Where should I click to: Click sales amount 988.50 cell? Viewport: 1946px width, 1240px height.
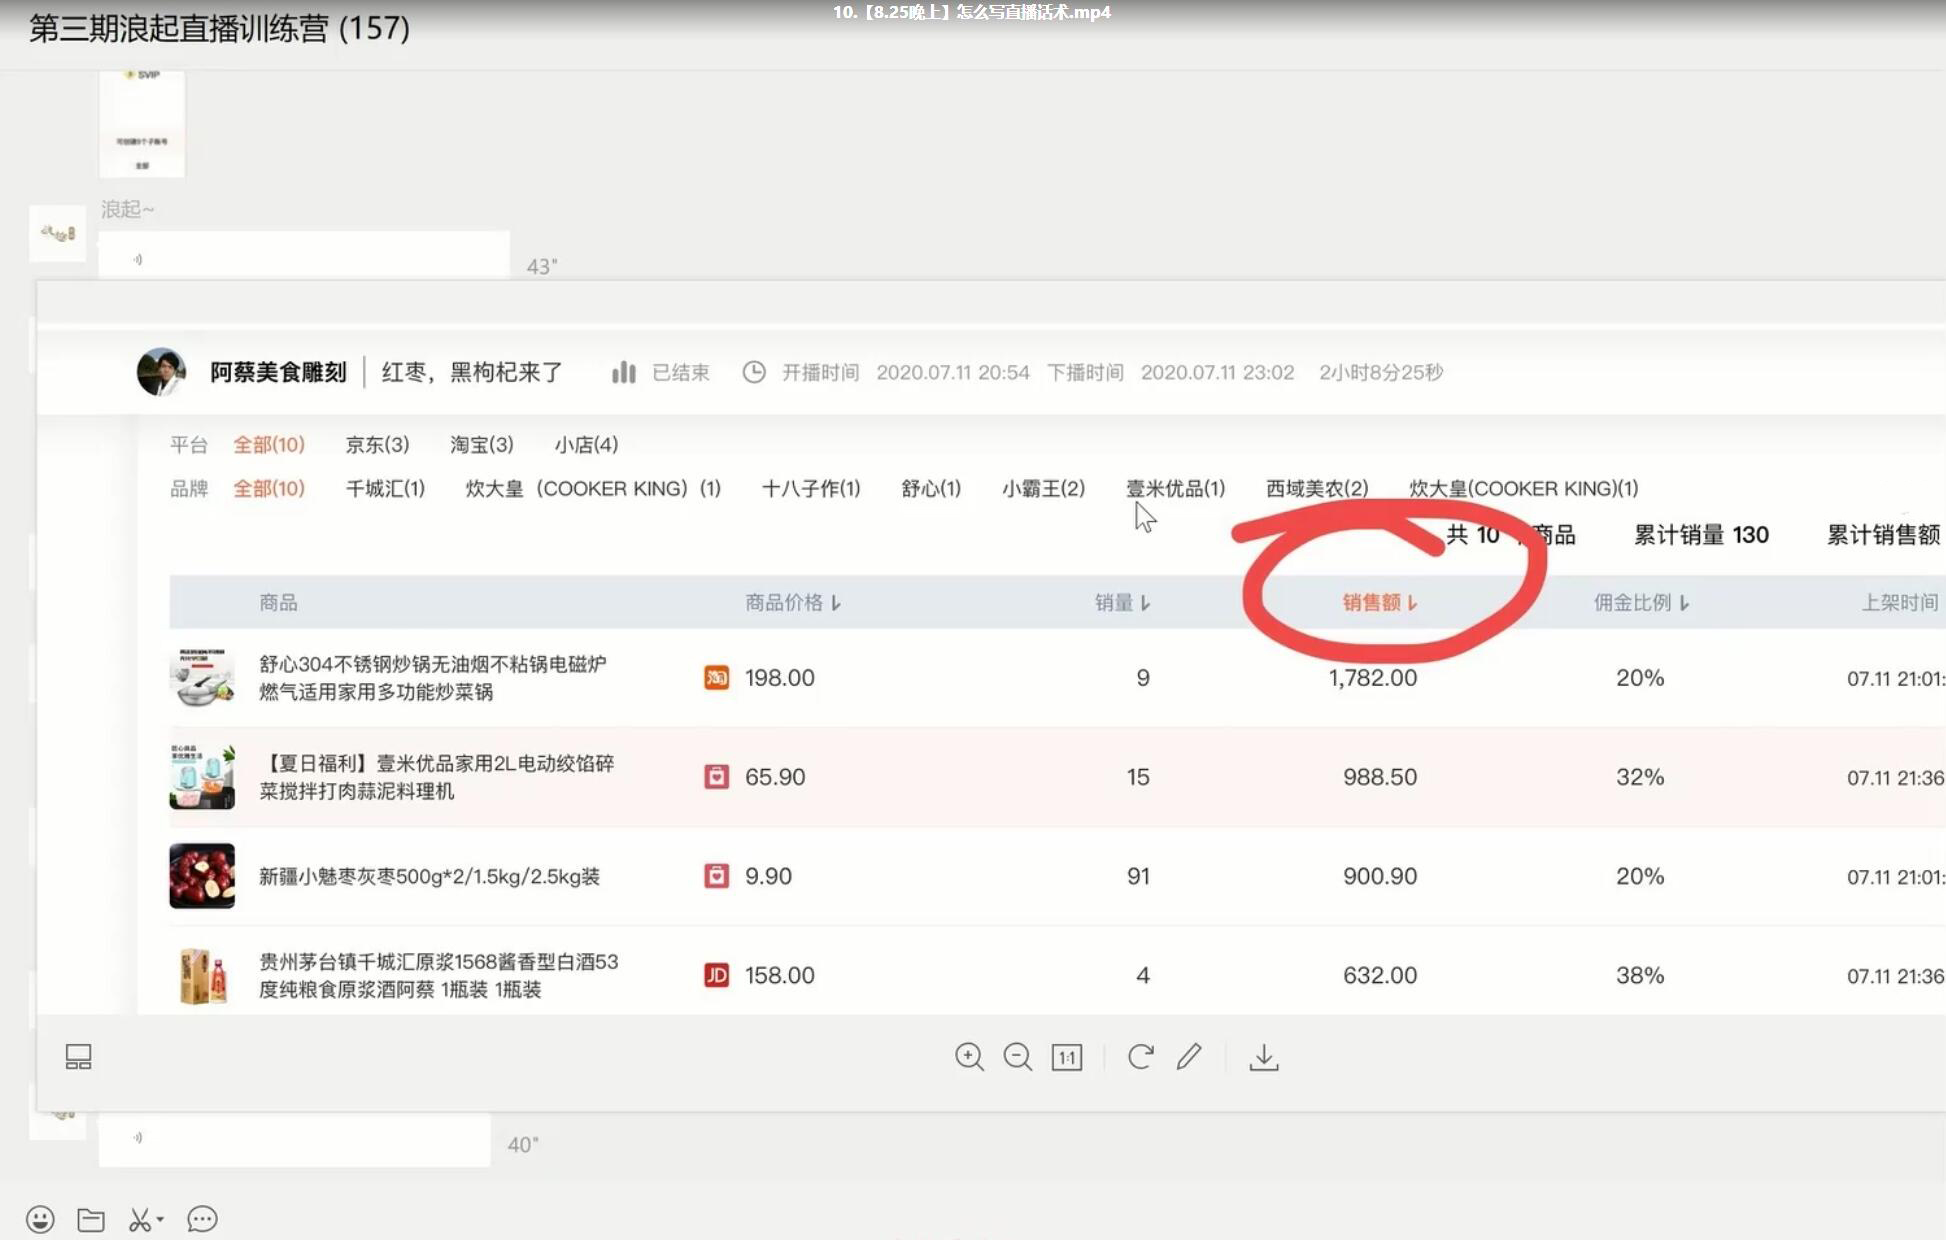tap(1380, 777)
